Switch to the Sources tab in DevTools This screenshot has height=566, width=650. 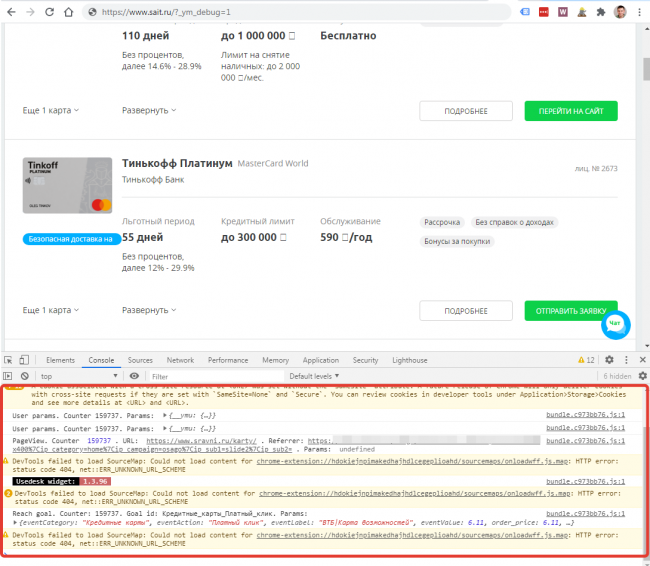tap(140, 360)
